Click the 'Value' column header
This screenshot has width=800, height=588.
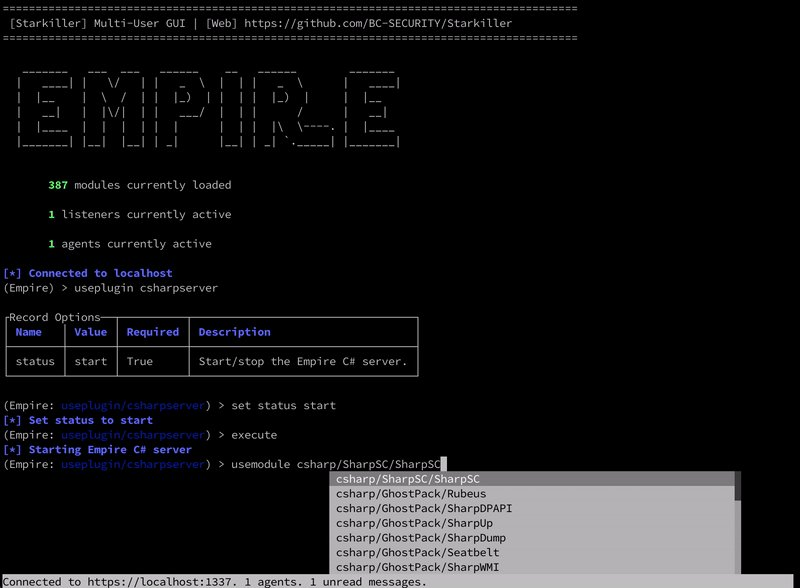pos(91,332)
